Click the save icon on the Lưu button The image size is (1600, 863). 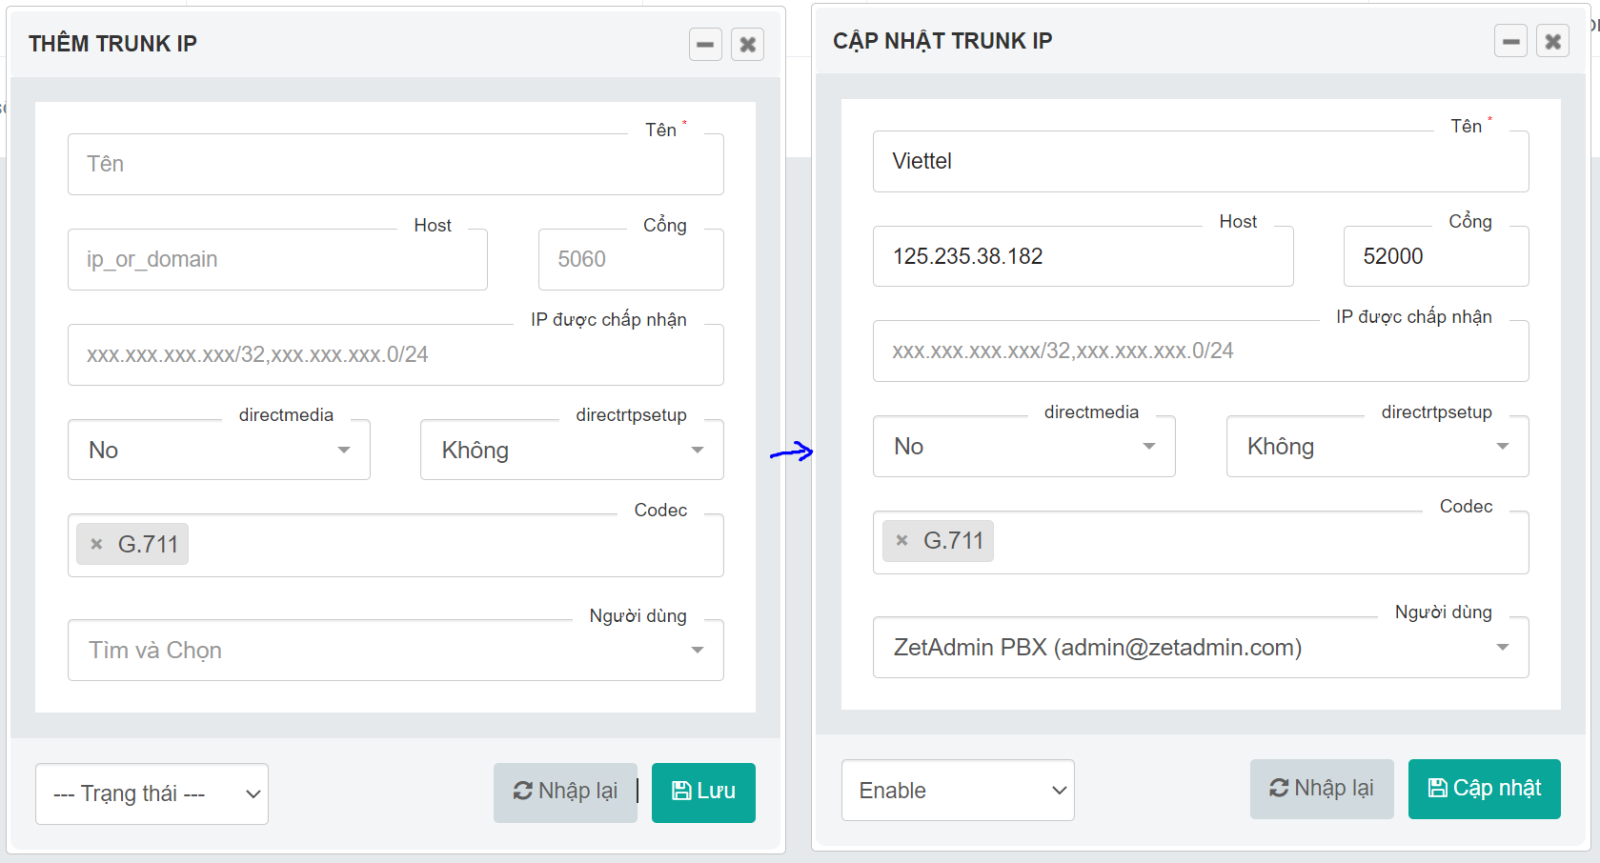681,791
